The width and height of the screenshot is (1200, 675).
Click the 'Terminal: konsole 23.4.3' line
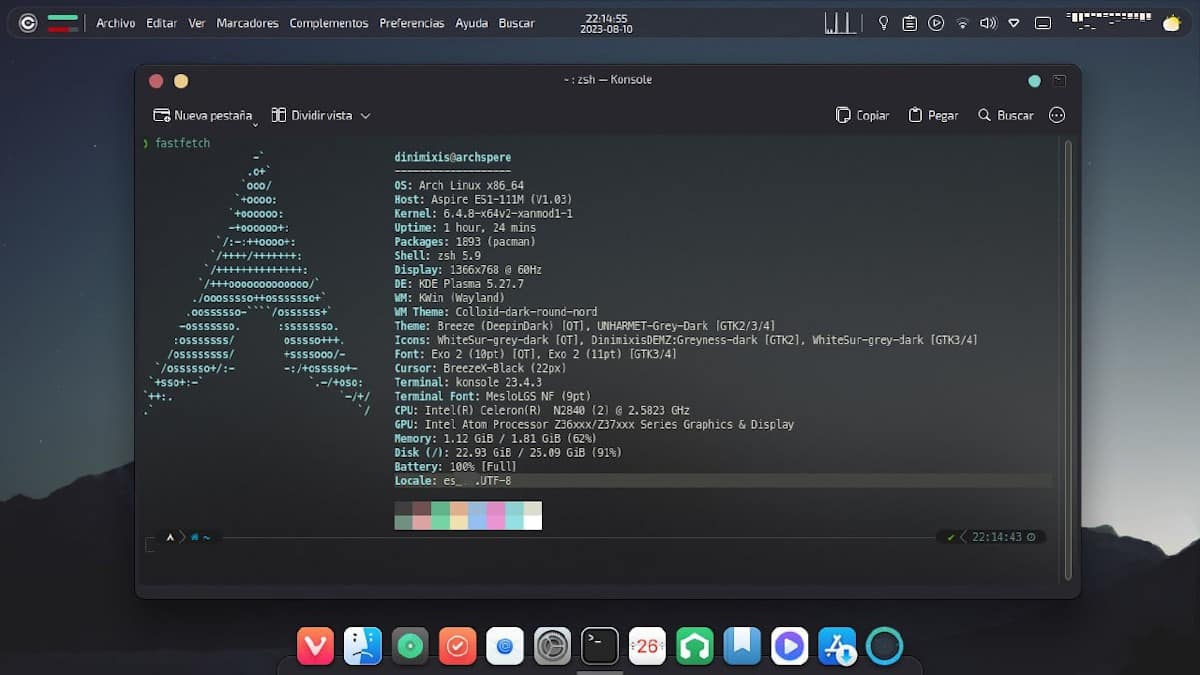coord(468,381)
